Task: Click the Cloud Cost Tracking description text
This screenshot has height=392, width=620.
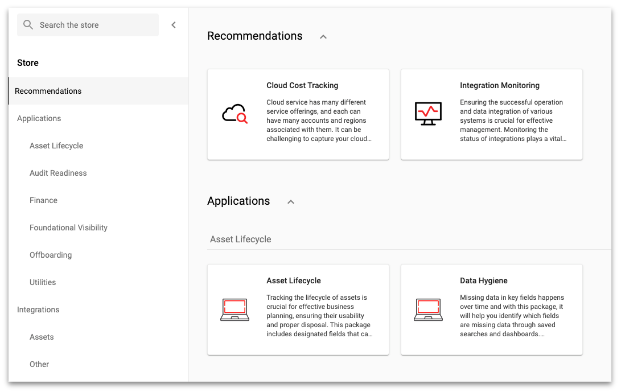Action: (319, 120)
